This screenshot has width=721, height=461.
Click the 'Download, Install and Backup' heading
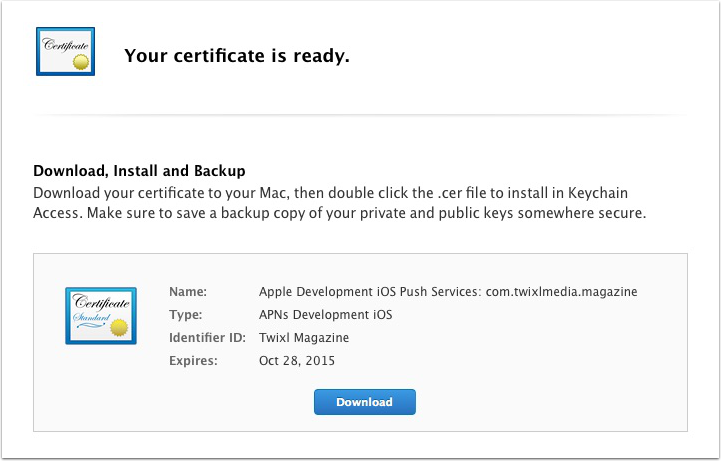click(139, 171)
